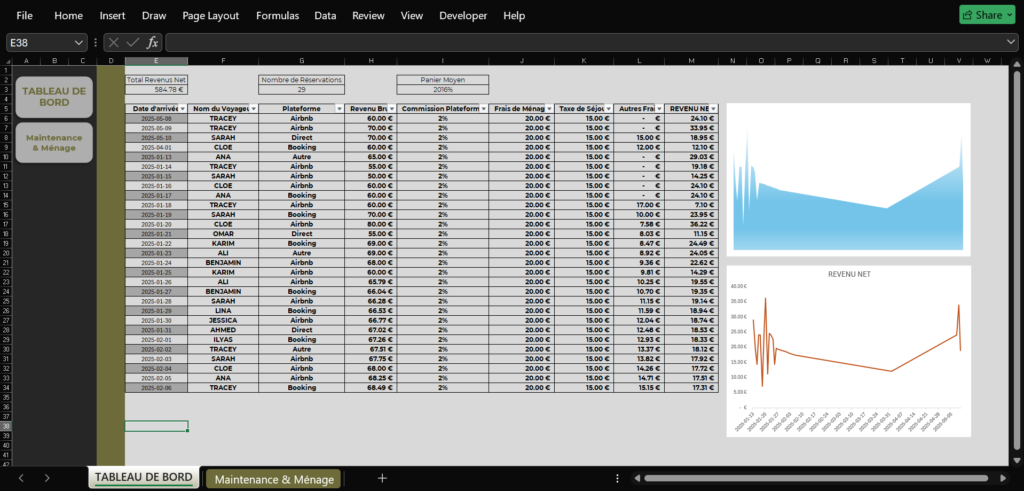Click the vertical scrollbar thumb

[x=1016, y=261]
